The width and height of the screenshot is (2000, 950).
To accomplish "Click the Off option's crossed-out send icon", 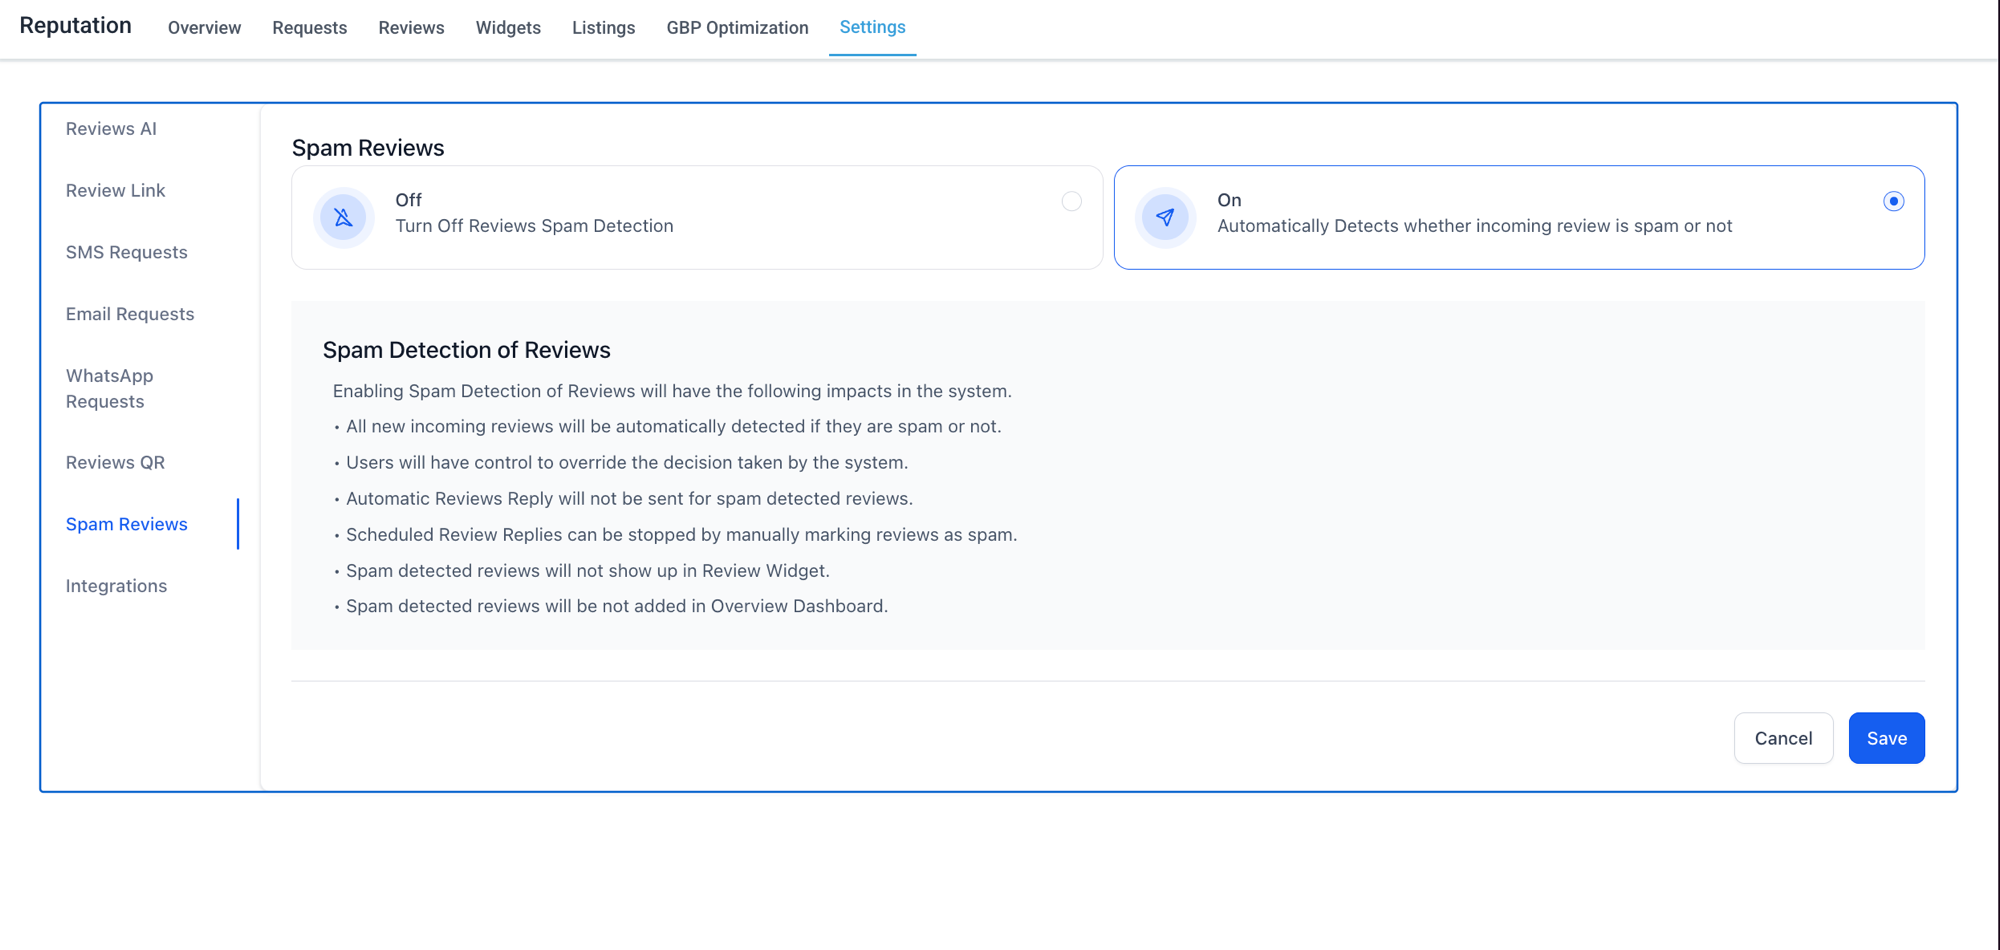I will point(343,217).
